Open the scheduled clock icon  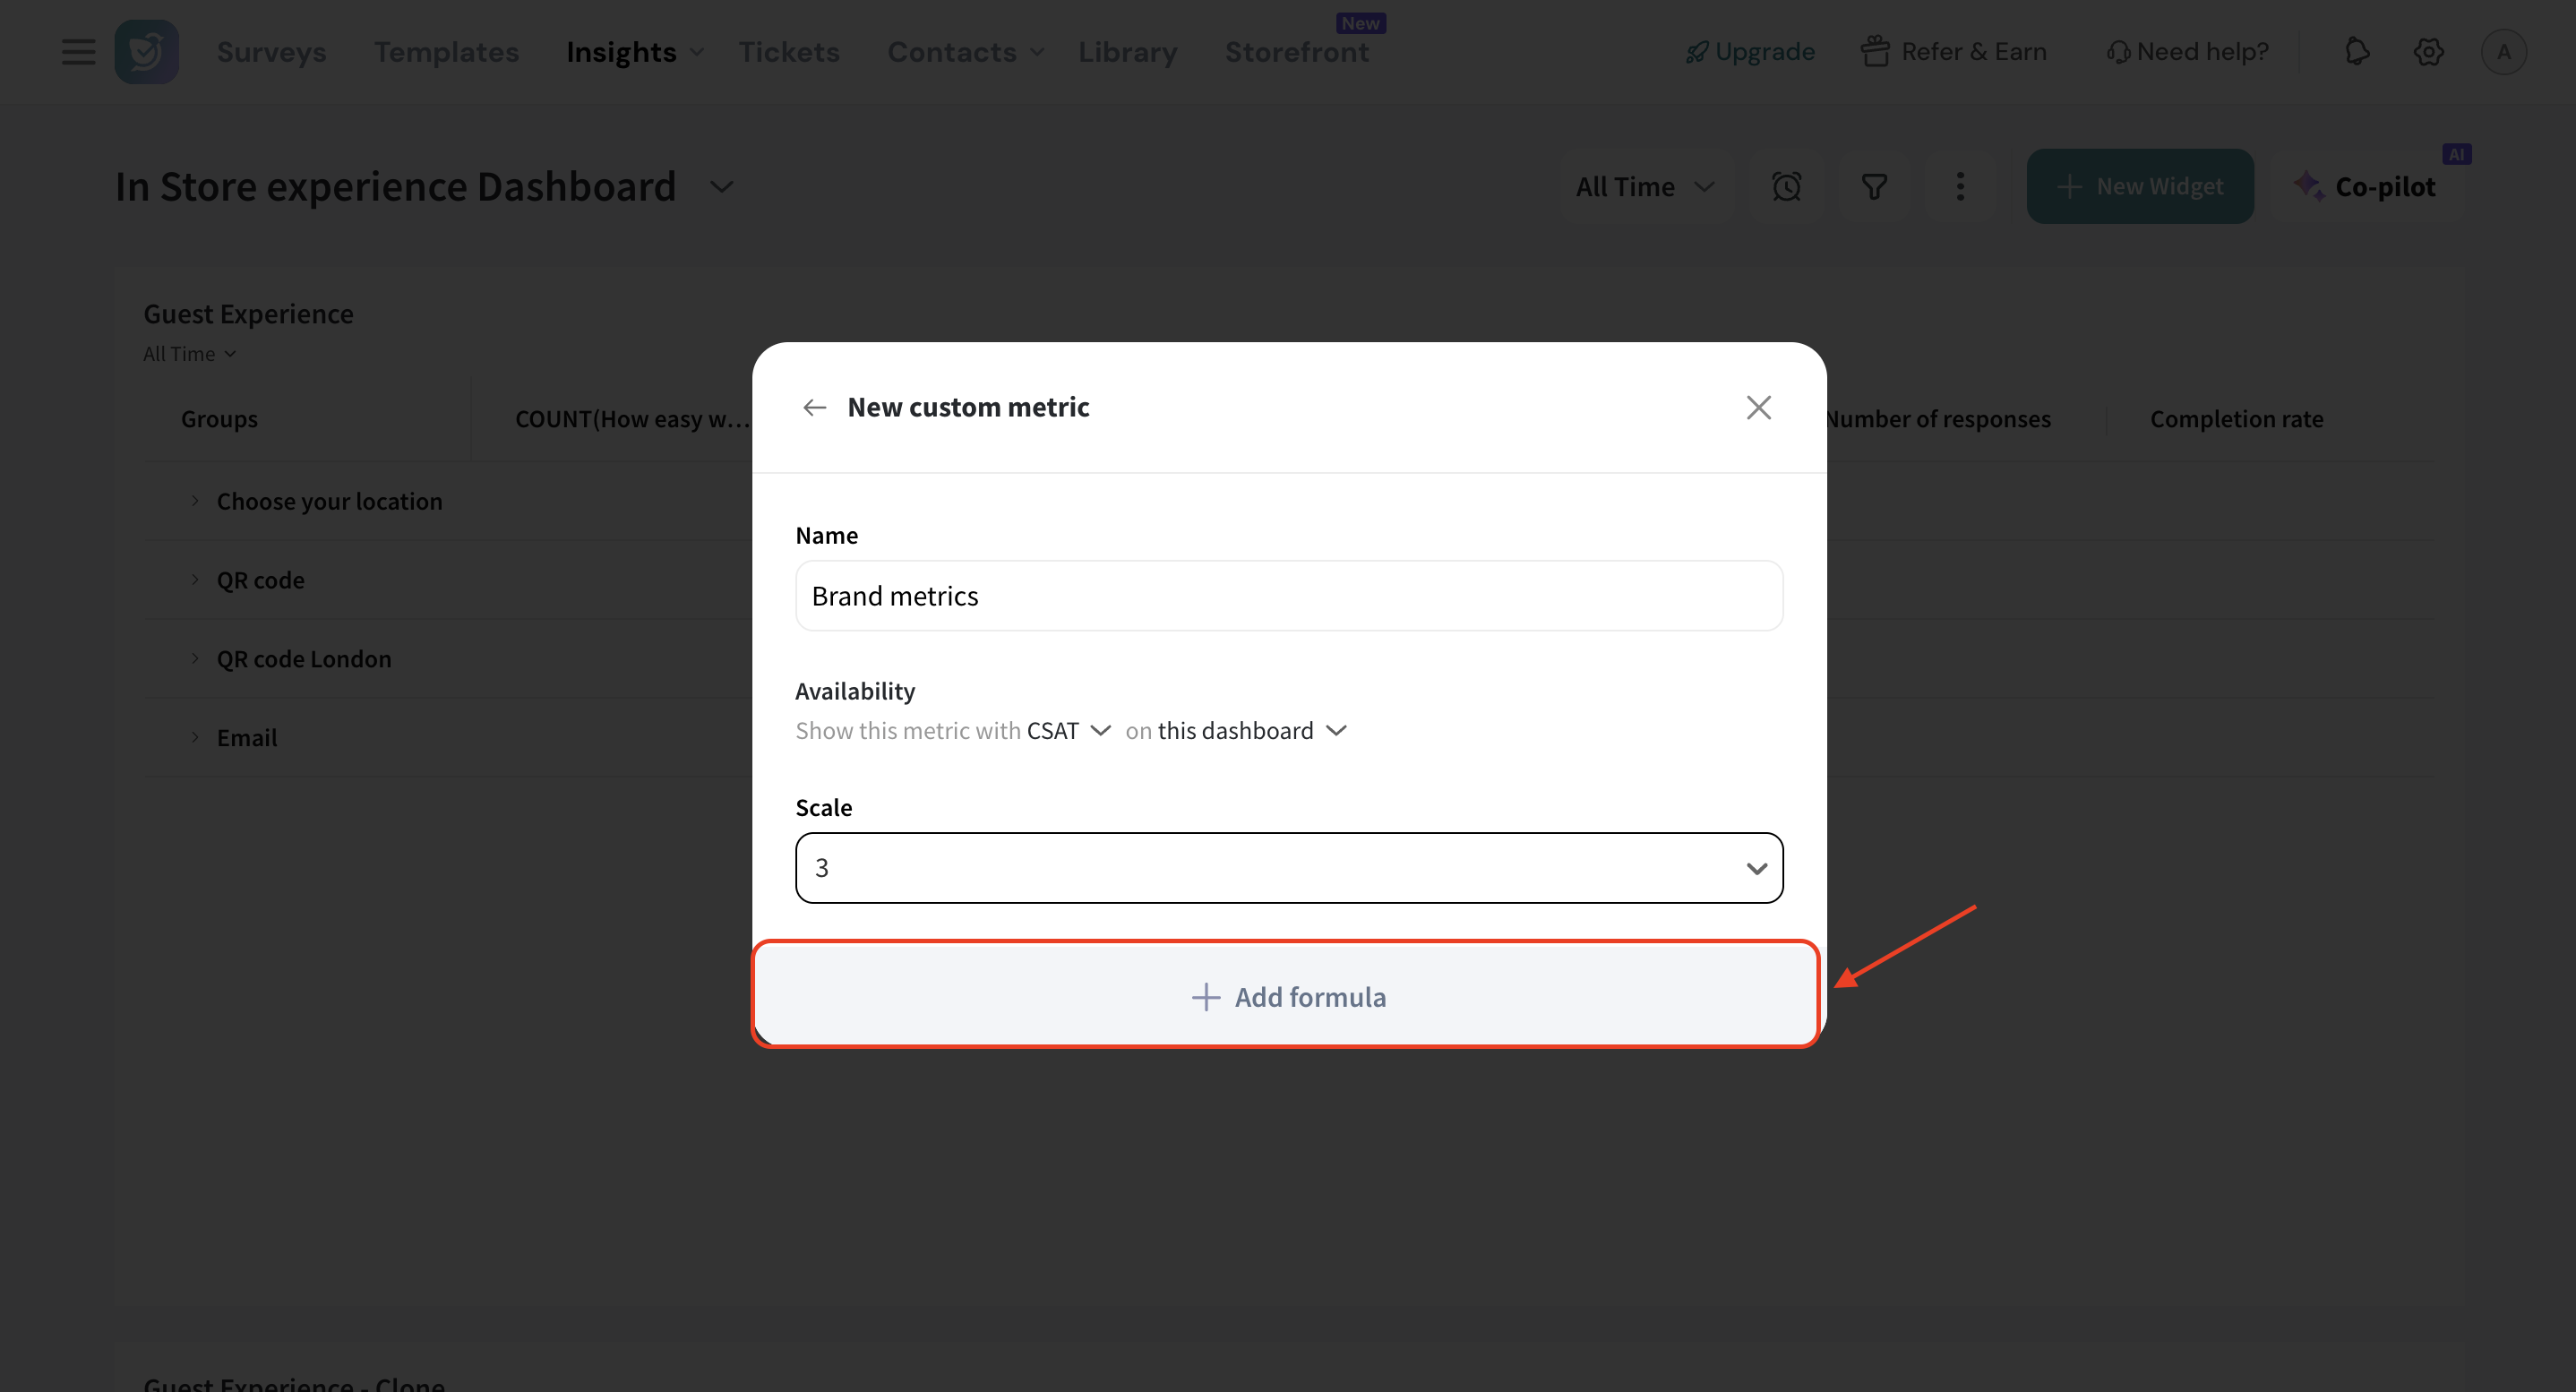click(x=1786, y=187)
